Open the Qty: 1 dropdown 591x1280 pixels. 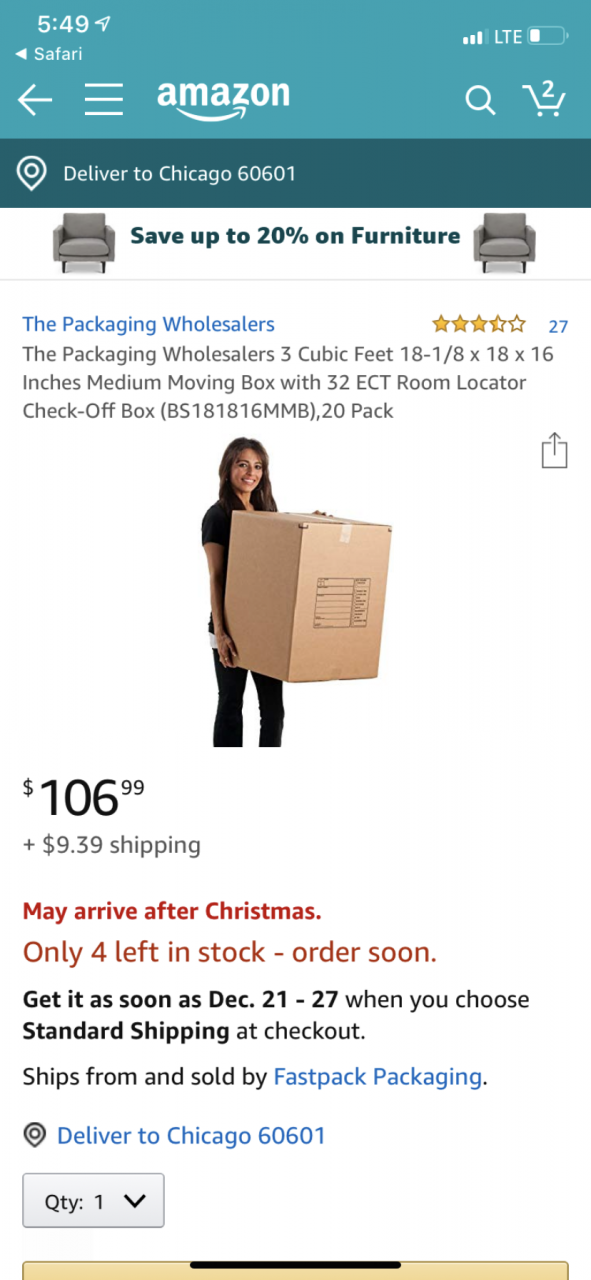coord(94,1201)
